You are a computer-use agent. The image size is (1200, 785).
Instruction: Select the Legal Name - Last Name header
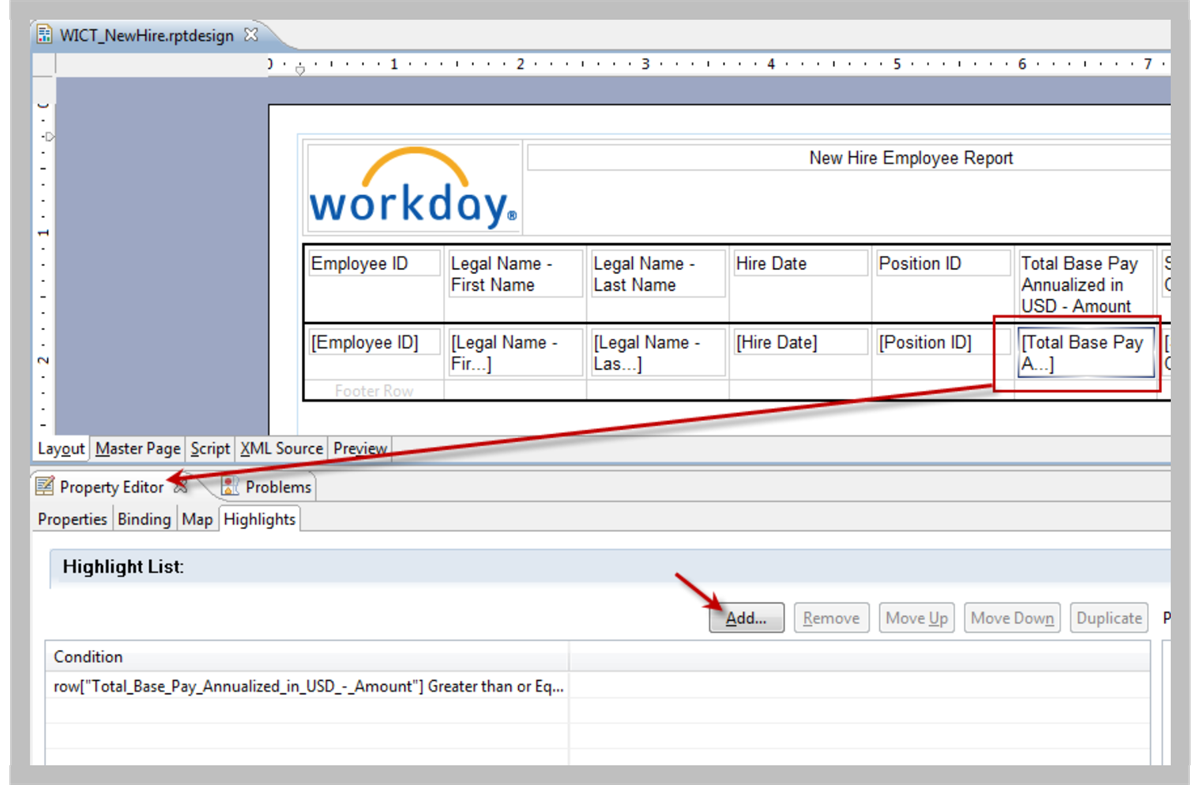[658, 274]
